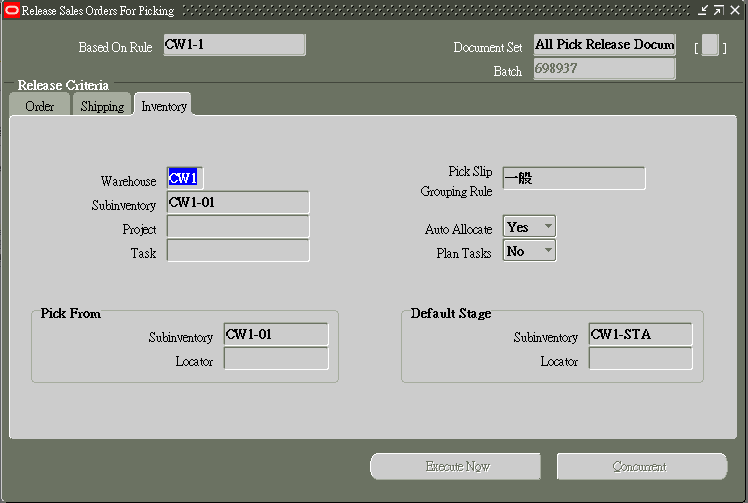This screenshot has height=503, width=748.
Task: Click the Batch number field
Action: coord(604,69)
